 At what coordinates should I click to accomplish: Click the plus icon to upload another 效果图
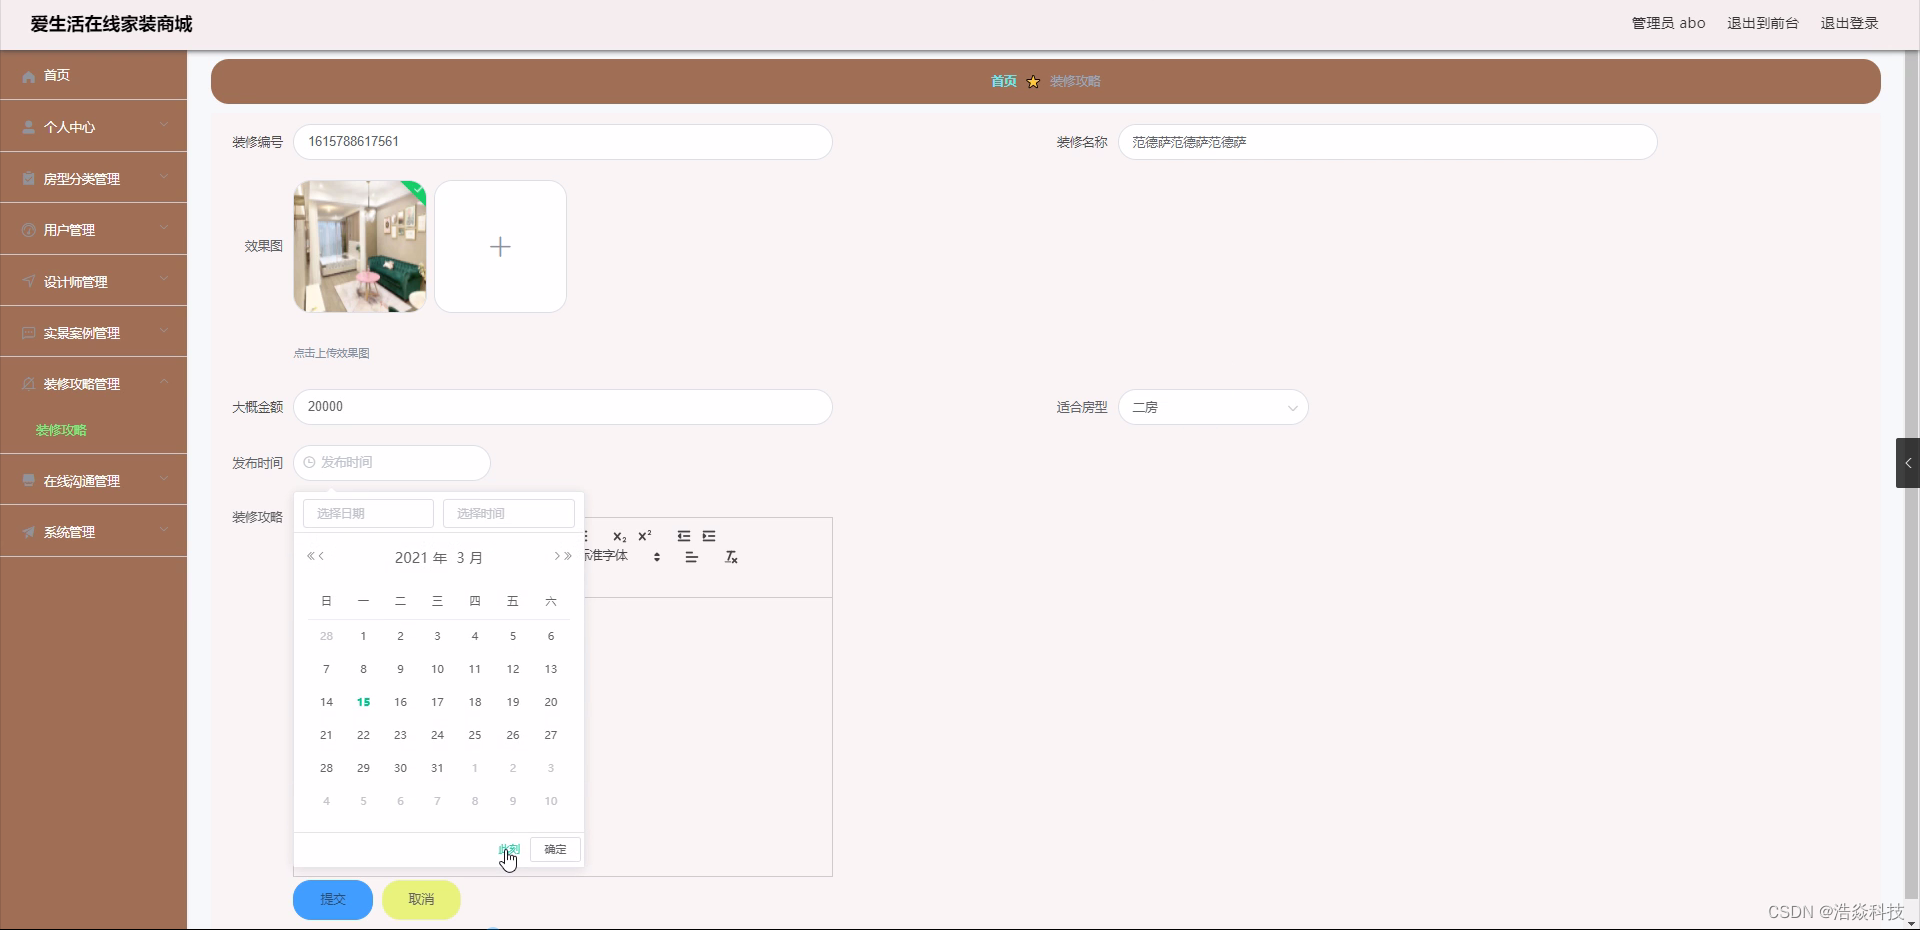[500, 247]
